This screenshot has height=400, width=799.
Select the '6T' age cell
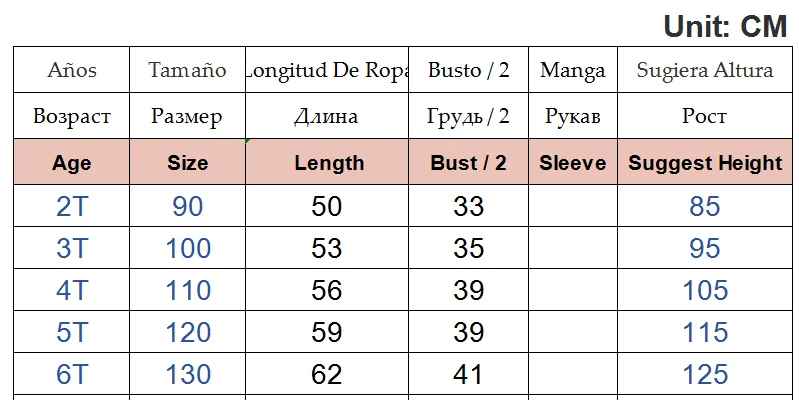pos(71,375)
